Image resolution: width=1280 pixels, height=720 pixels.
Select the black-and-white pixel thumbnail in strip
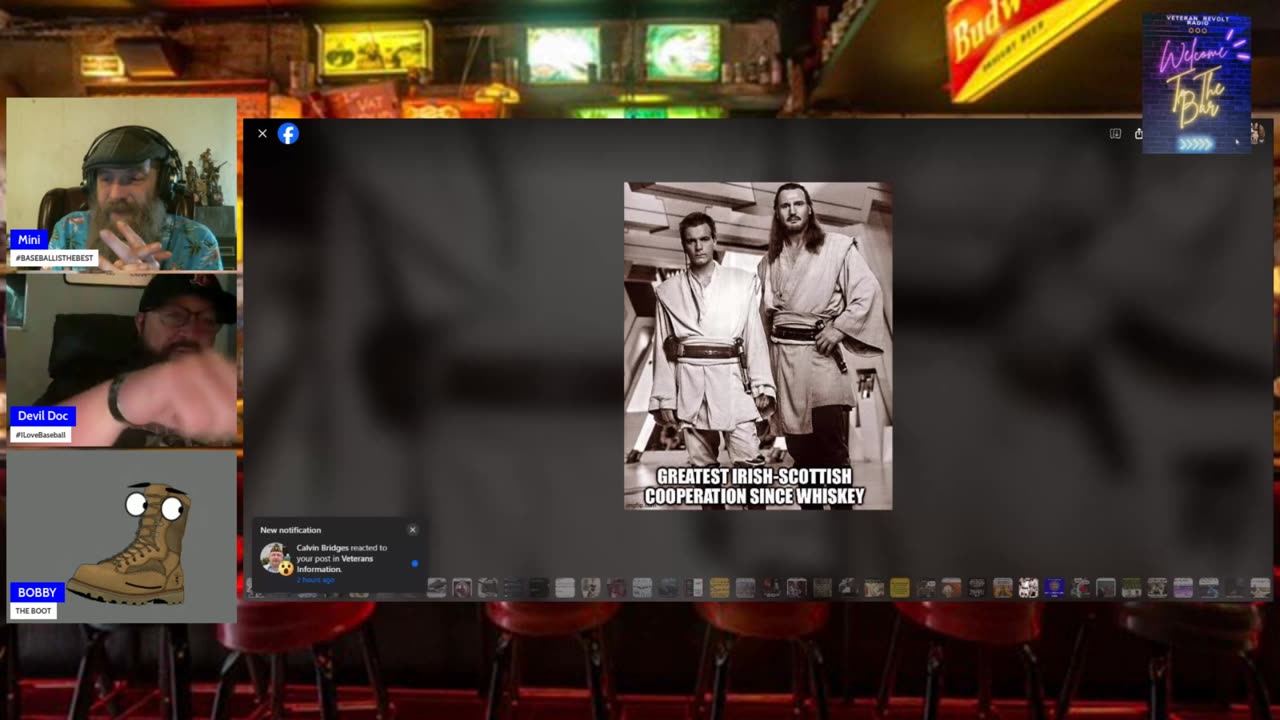coord(1028,588)
